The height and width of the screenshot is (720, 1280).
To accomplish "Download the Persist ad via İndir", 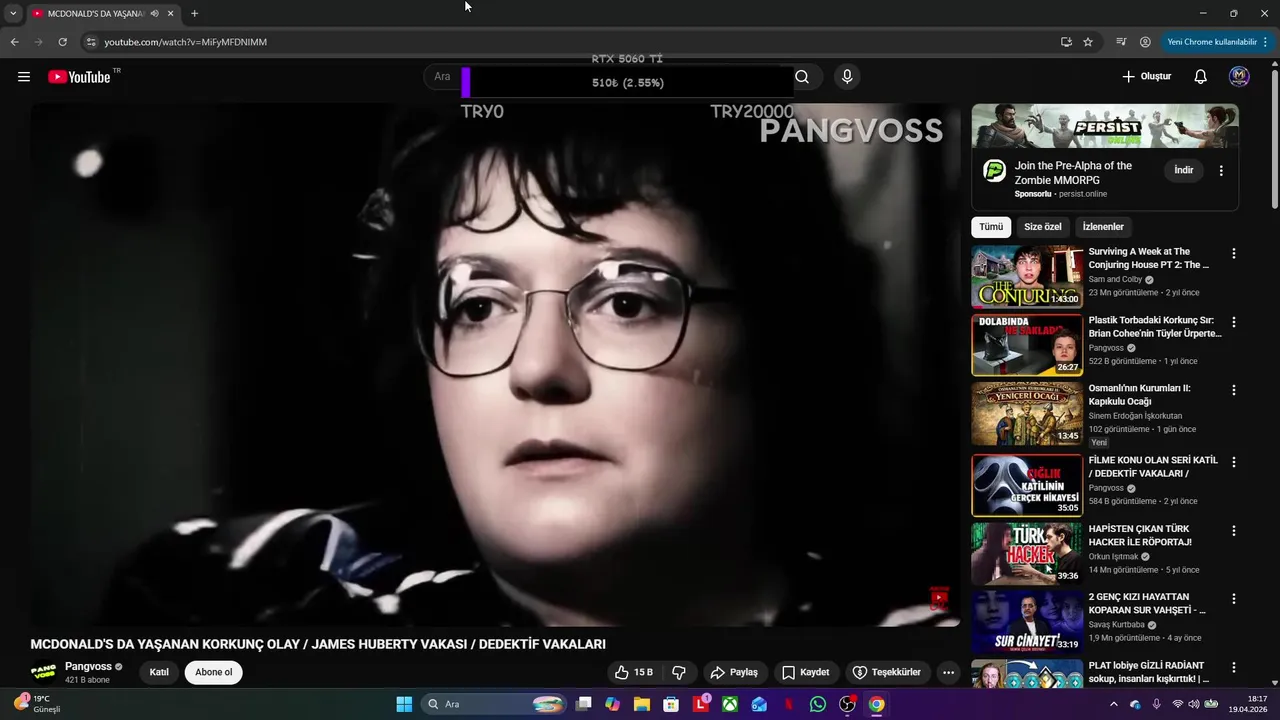I will [x=1184, y=171].
